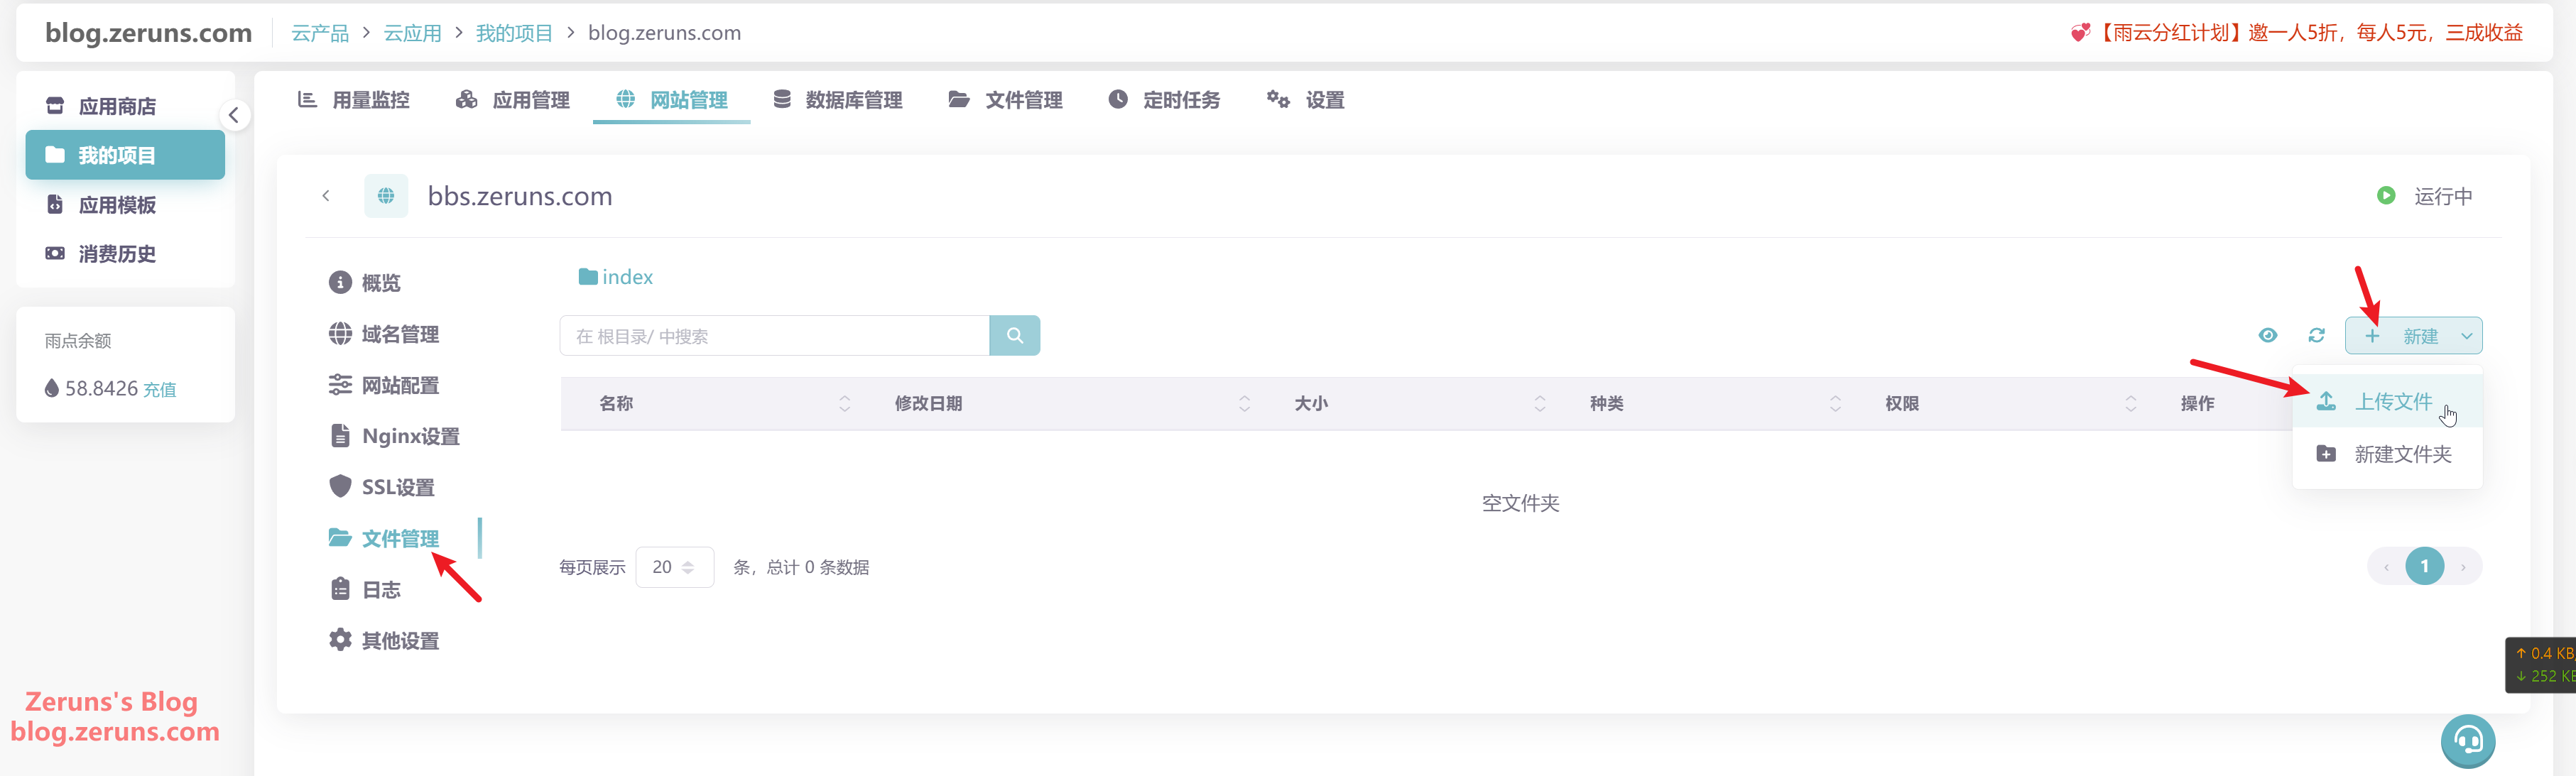Open the page size selector showing 20

click(675, 567)
